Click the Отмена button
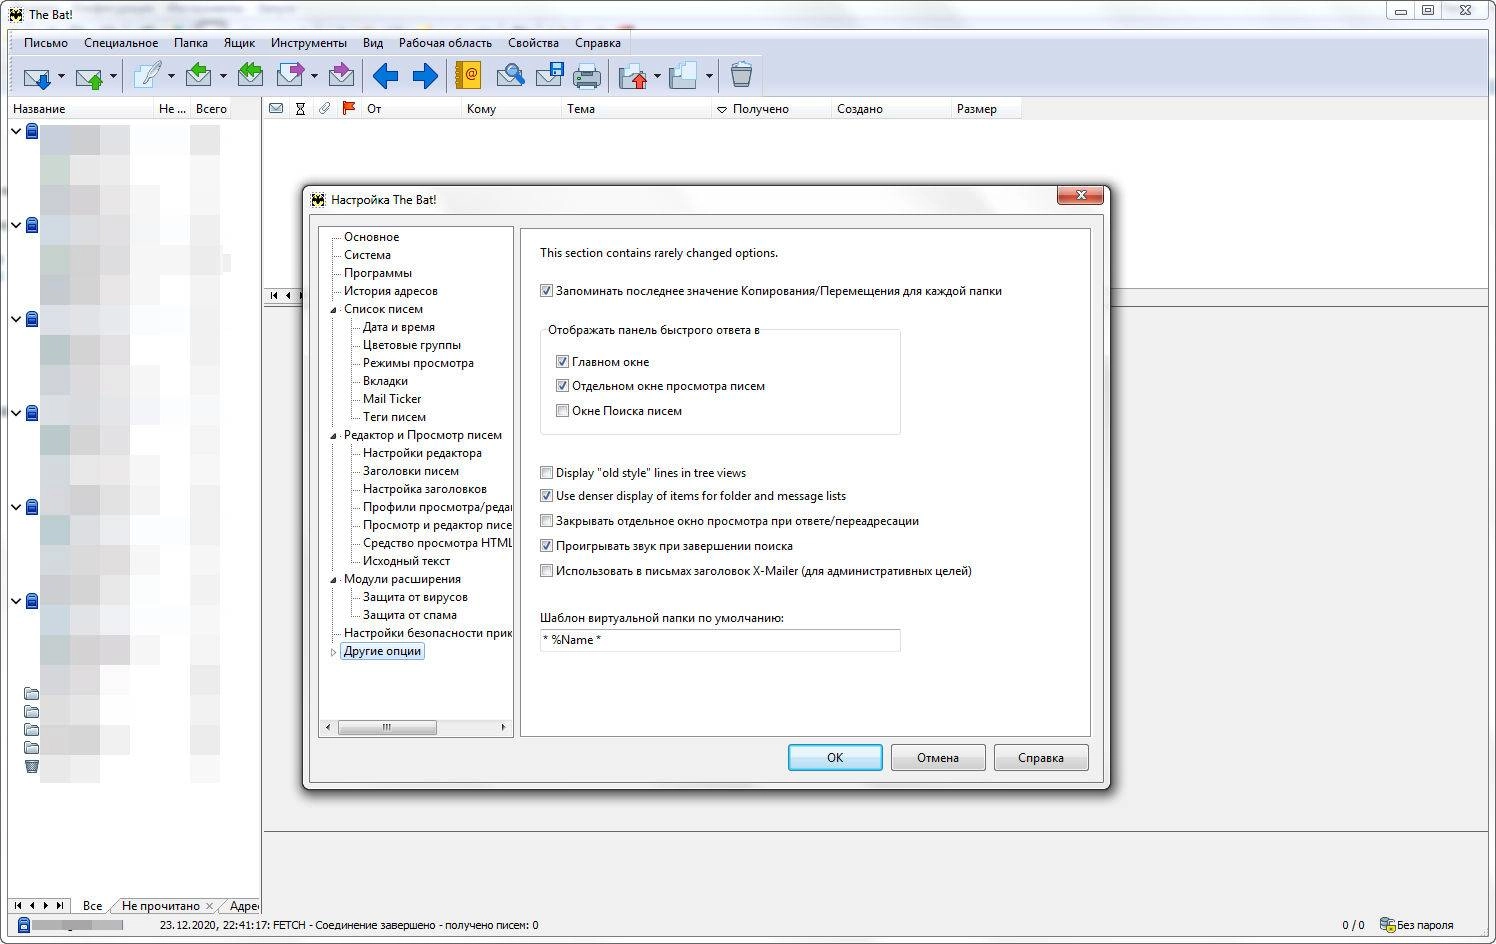1496x944 pixels. click(x=938, y=758)
